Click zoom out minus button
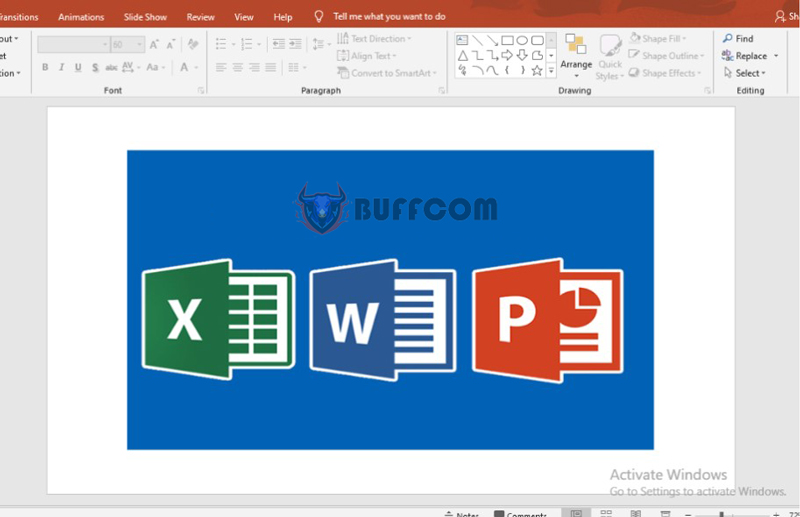 [x=688, y=514]
